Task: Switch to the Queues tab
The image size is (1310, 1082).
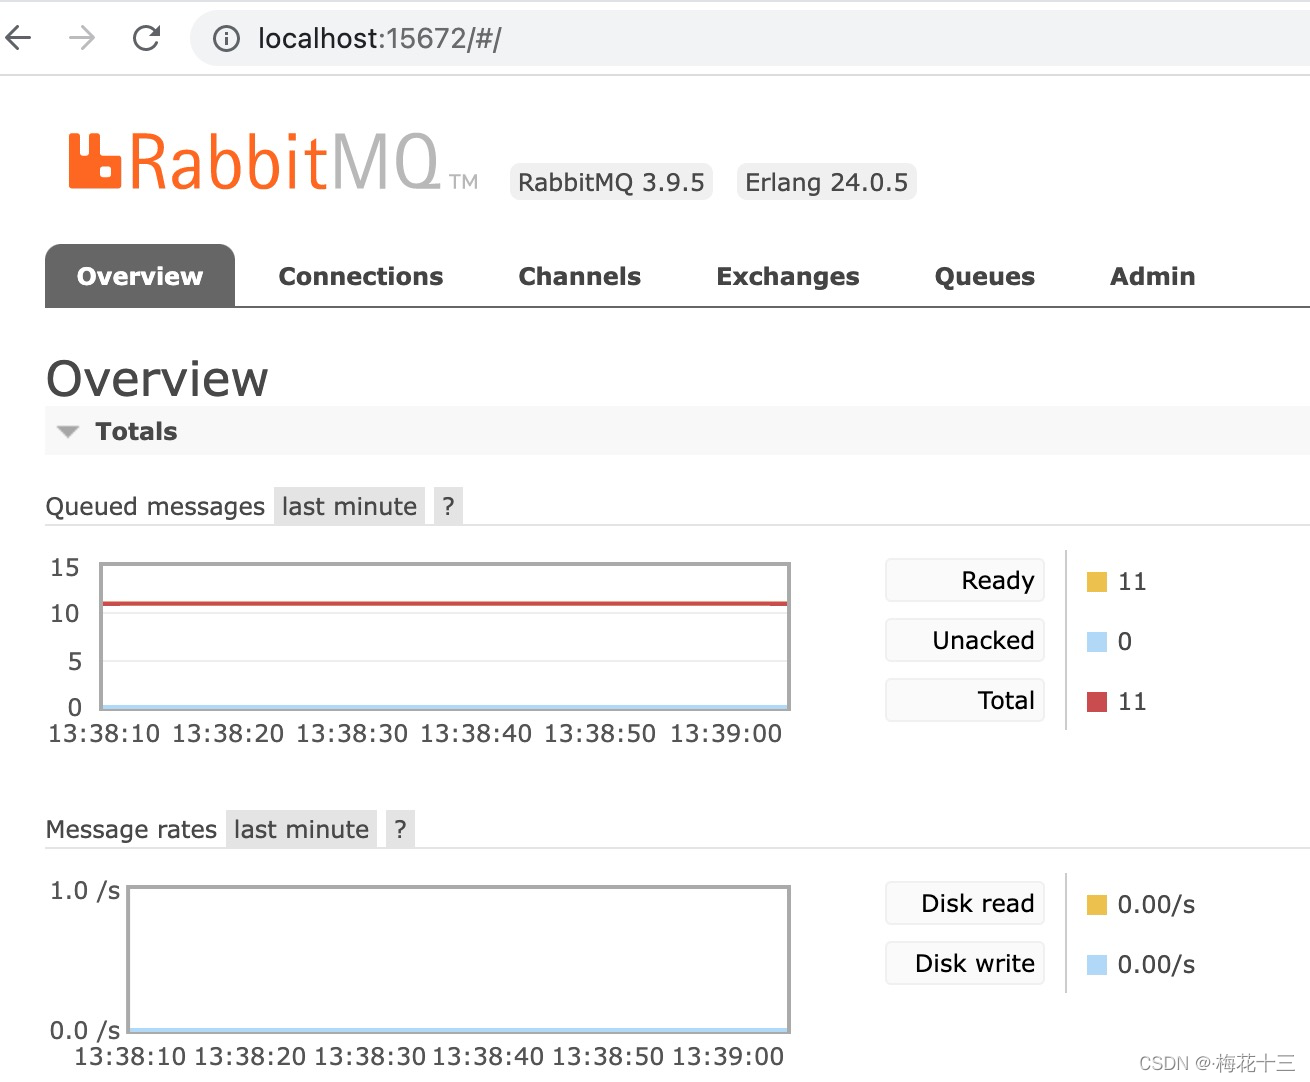Action: tap(984, 276)
